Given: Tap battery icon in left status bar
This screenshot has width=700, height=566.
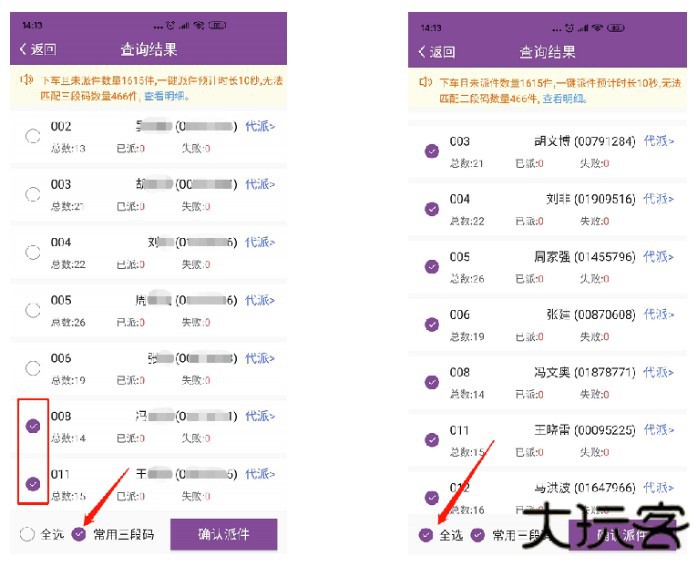Looking at the screenshot, I should pos(217,25).
